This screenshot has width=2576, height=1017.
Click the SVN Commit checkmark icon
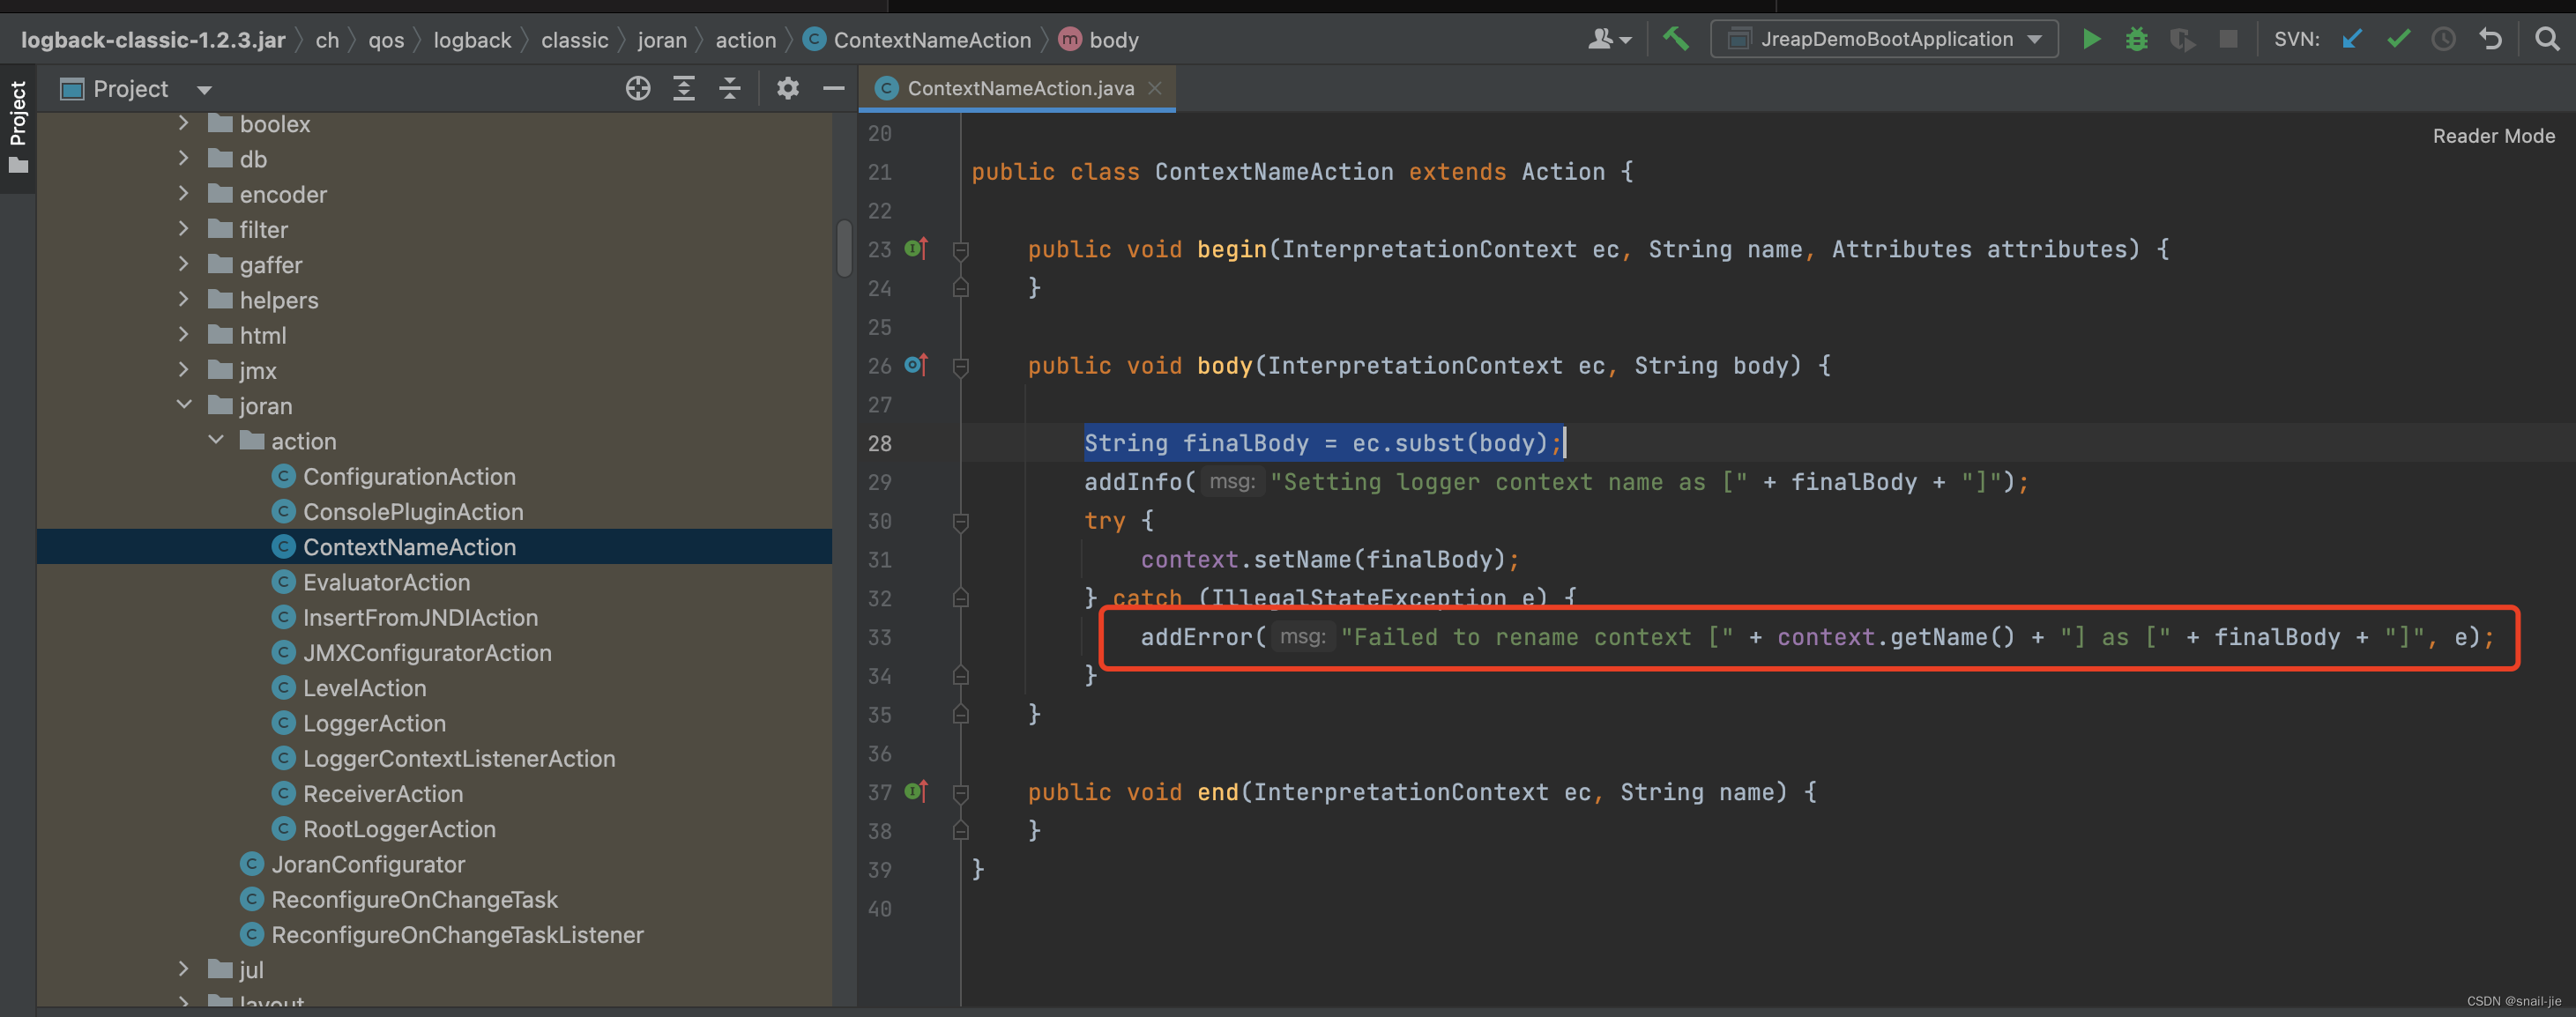point(2397,39)
